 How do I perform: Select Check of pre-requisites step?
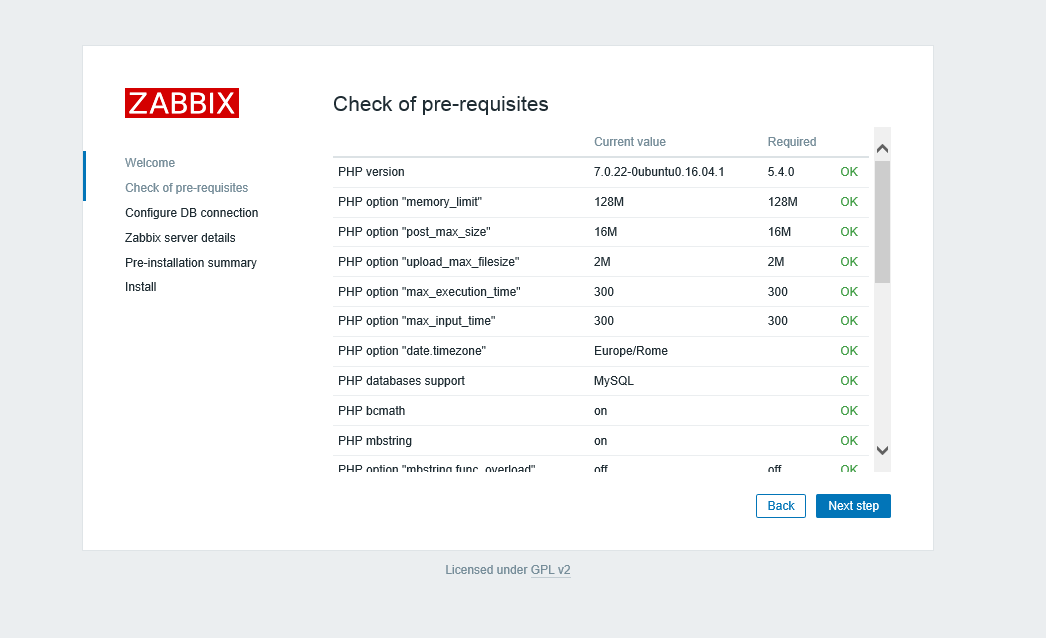click(187, 188)
